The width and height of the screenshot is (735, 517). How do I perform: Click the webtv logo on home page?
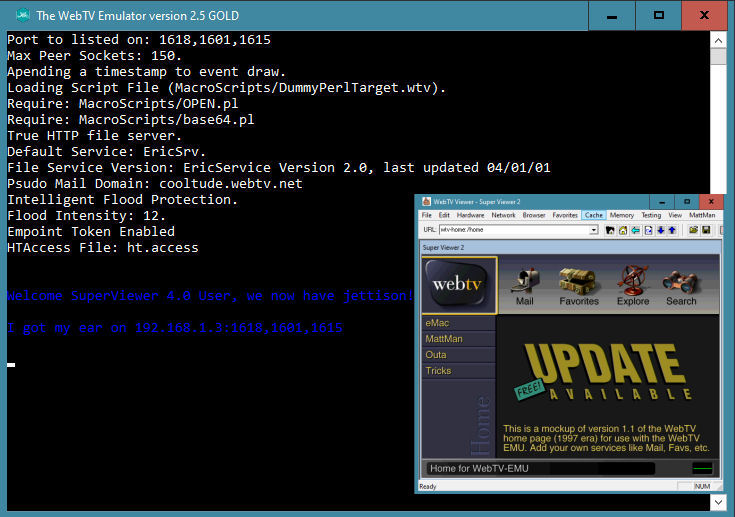click(x=459, y=285)
